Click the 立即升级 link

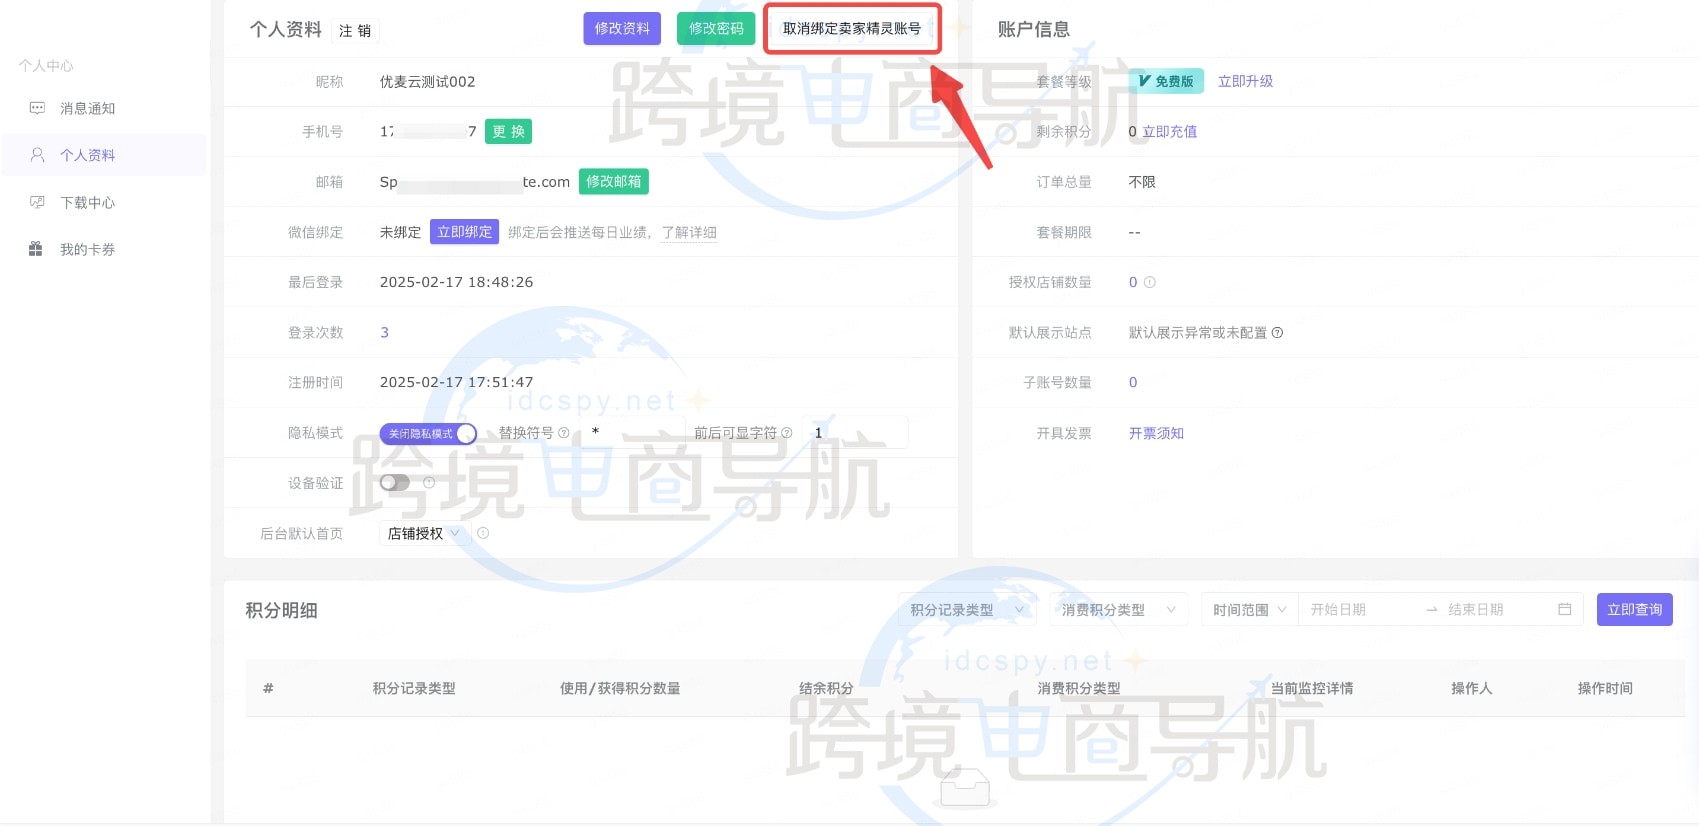1245,81
